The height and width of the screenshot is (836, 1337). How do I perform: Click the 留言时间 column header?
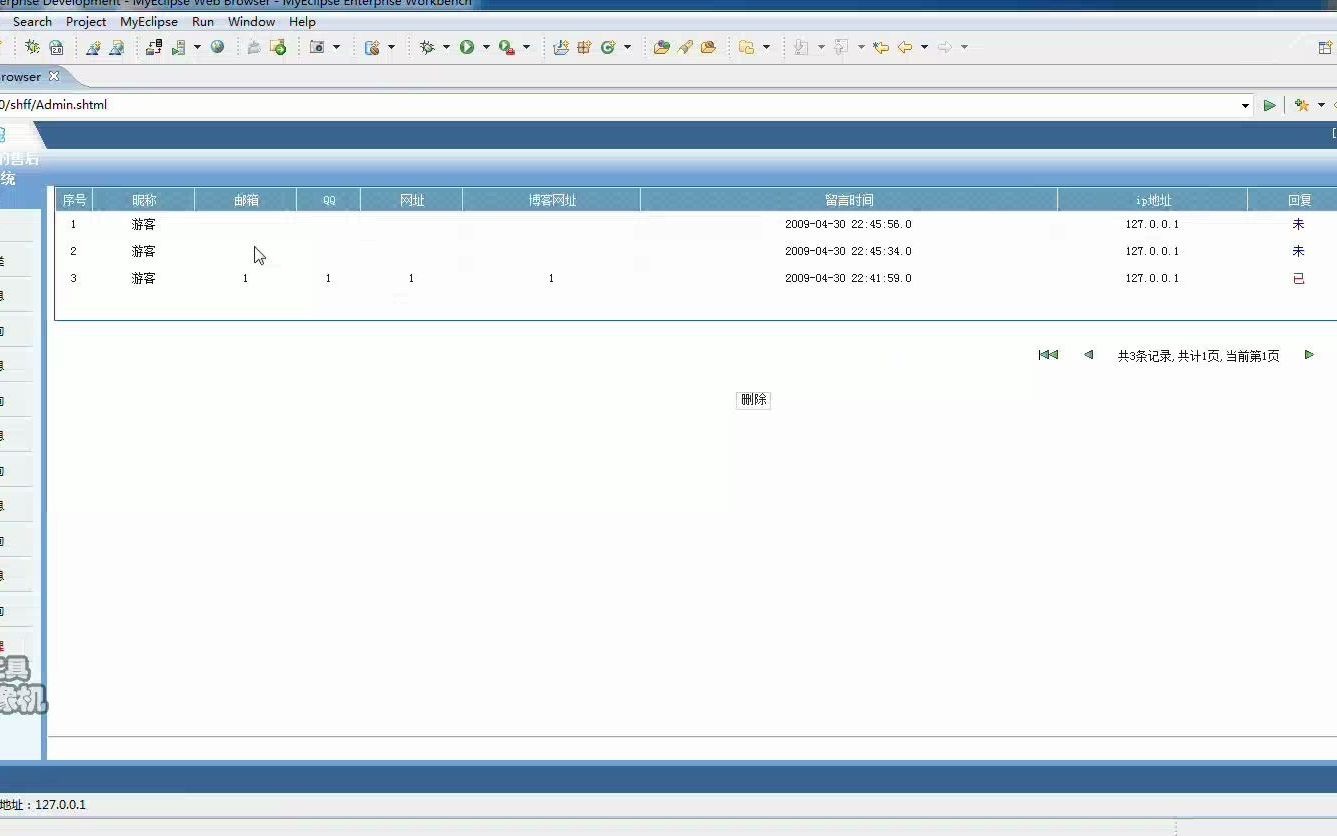point(849,200)
